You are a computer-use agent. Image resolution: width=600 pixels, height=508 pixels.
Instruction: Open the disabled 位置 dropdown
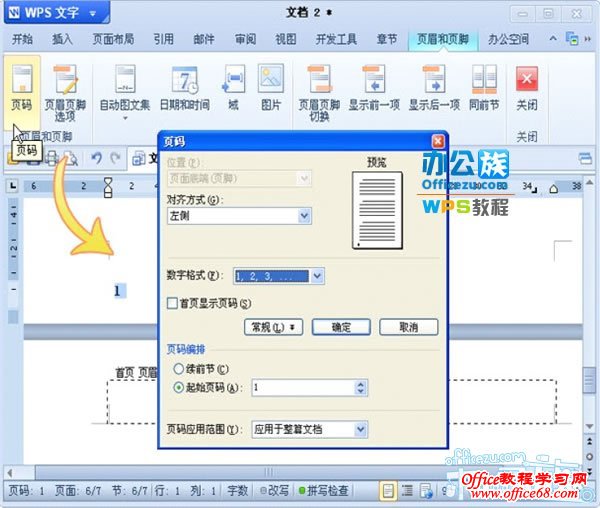coord(240,178)
